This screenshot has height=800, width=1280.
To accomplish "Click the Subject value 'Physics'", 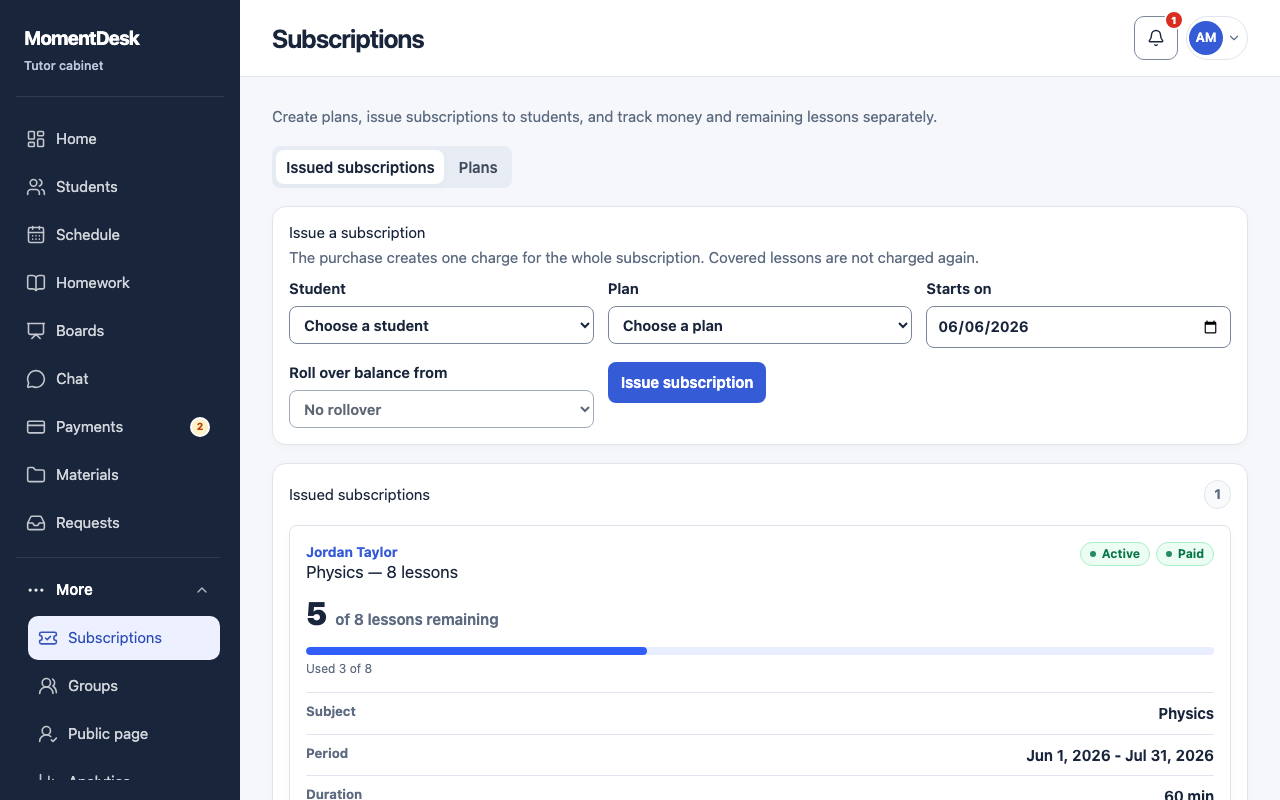I will tap(1186, 714).
